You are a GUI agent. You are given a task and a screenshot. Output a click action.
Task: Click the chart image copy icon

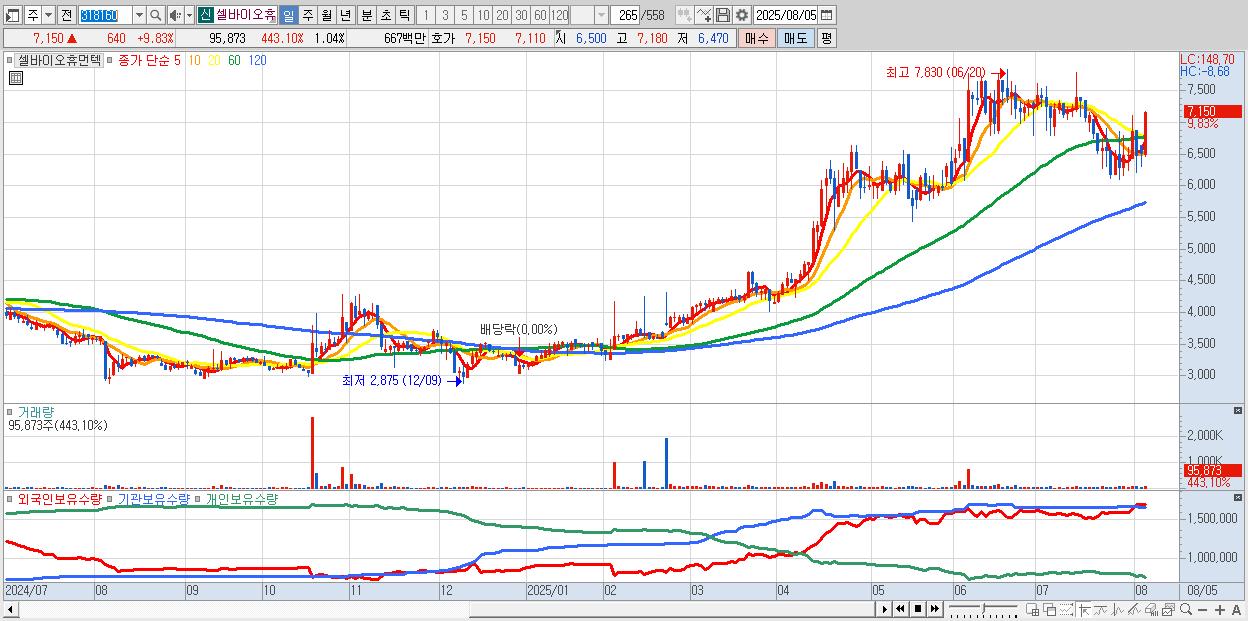pyautogui.click(x=1169, y=610)
